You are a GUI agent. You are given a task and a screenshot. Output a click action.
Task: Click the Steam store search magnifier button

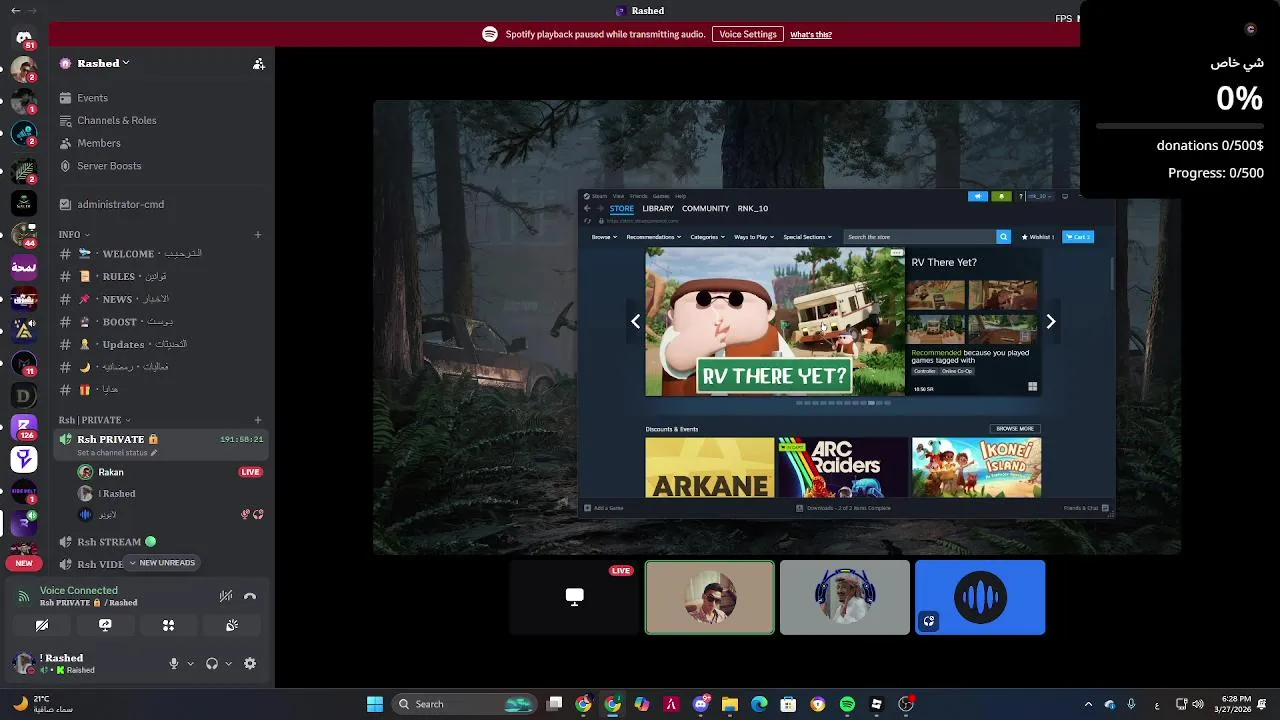click(x=1003, y=237)
